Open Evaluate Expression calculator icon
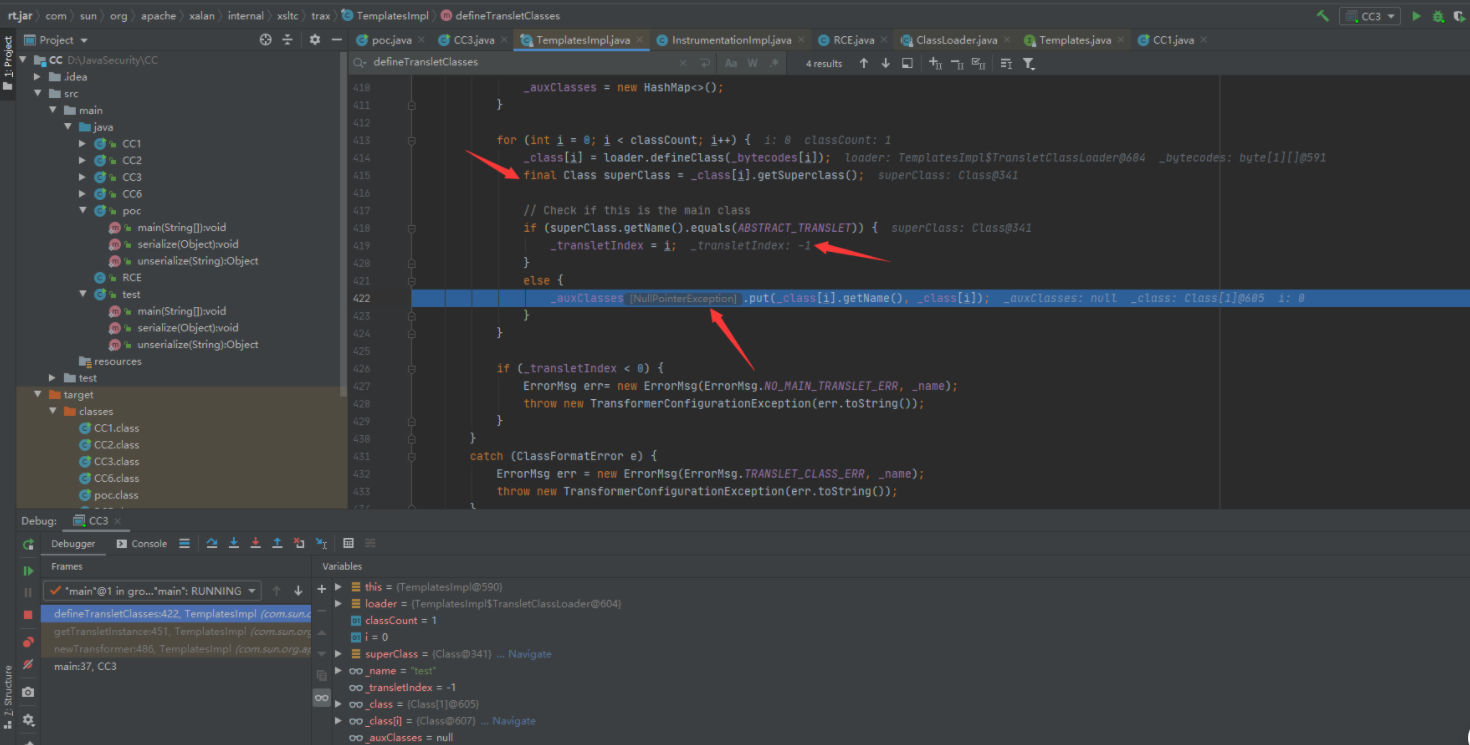Image resolution: width=1470 pixels, height=745 pixels. click(348, 543)
